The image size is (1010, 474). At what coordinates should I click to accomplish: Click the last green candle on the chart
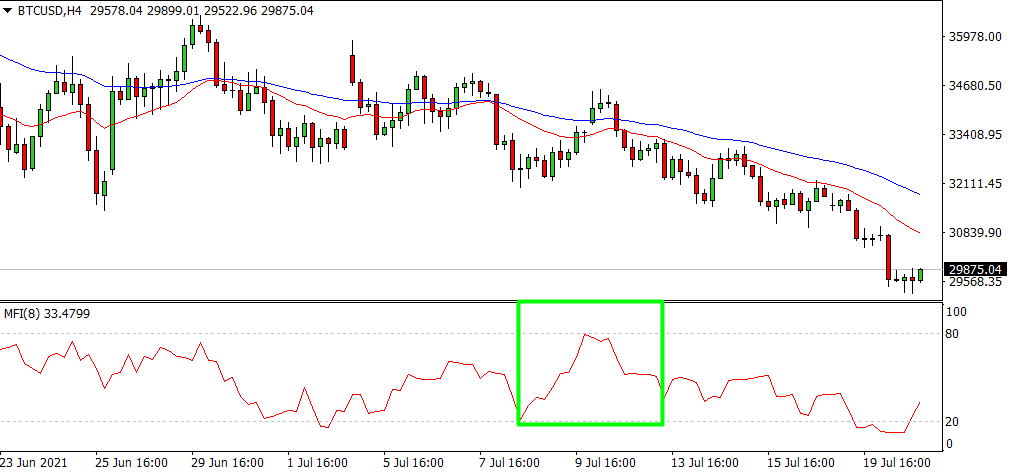[920, 274]
